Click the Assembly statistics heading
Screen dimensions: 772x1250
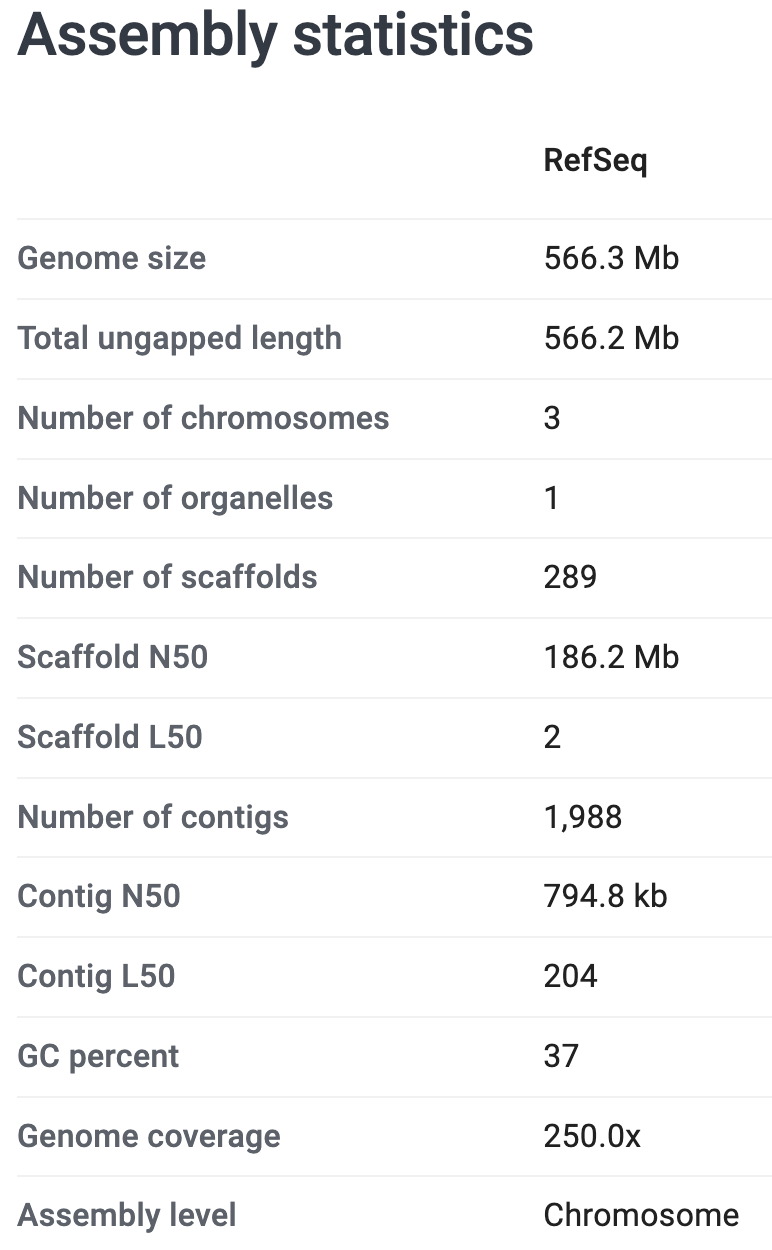(x=275, y=35)
